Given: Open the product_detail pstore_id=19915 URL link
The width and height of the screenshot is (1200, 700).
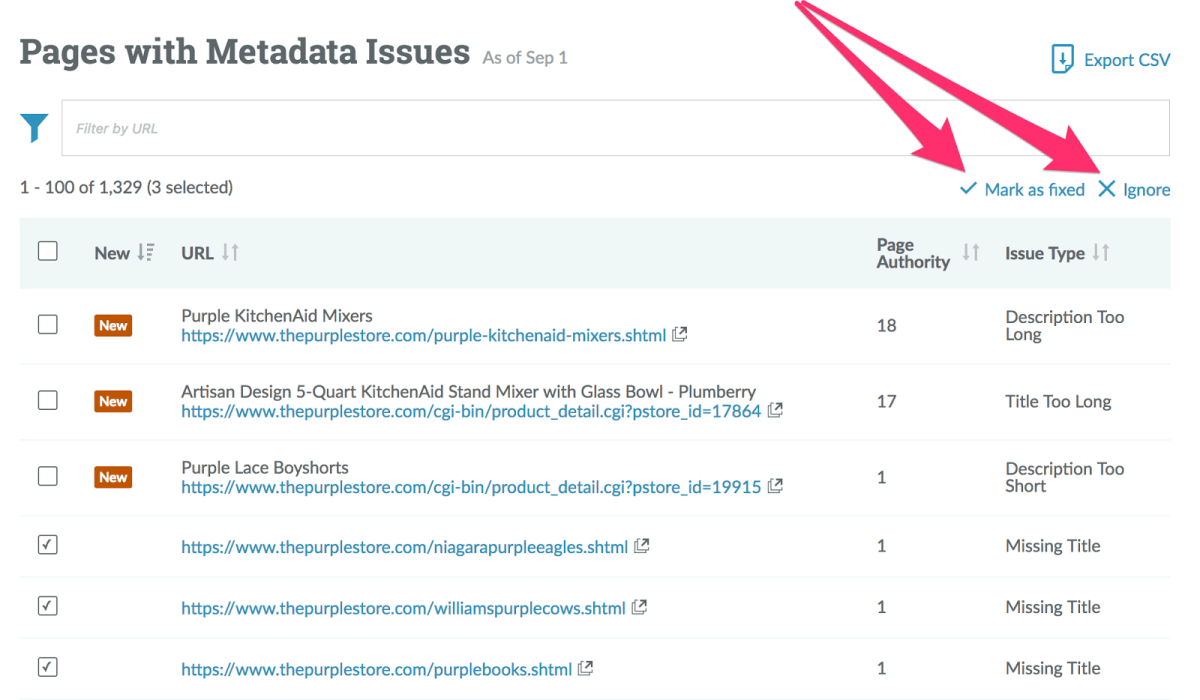Looking at the screenshot, I should 471,487.
